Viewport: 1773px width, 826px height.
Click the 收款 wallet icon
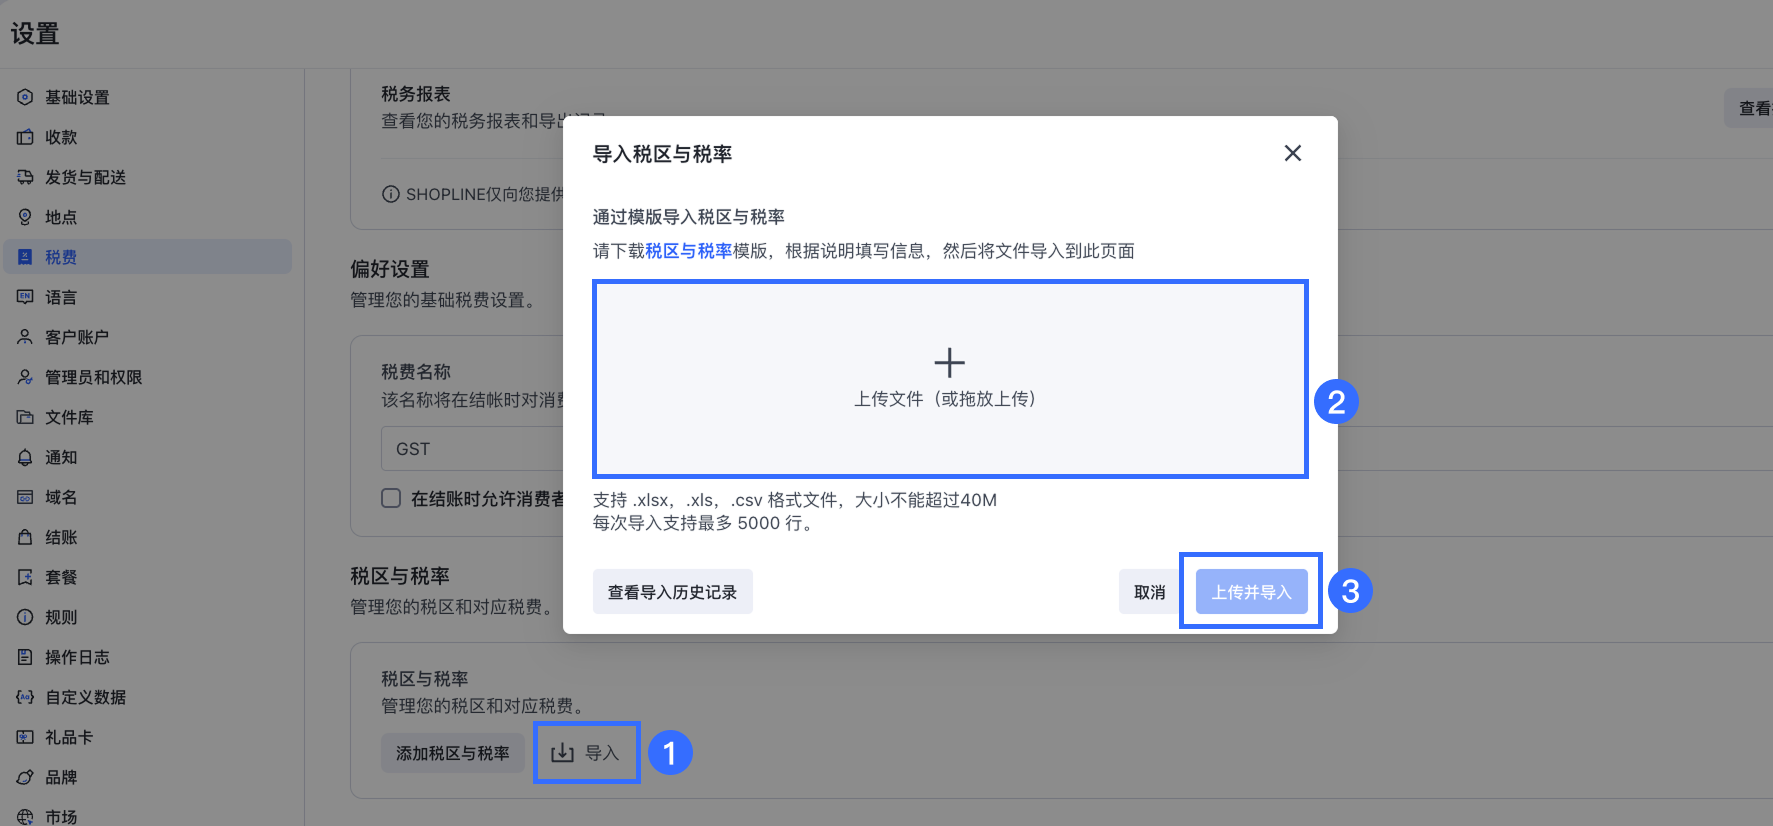pos(25,137)
